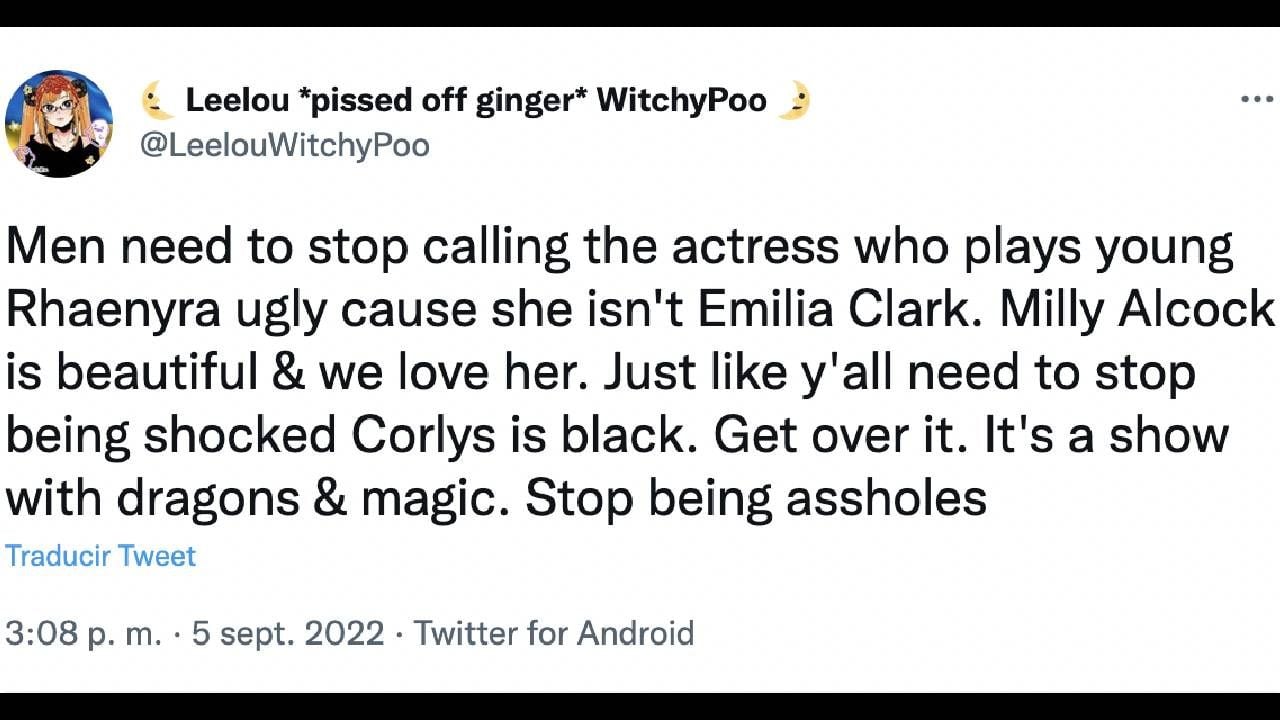Viewport: 1280px width, 720px height.
Task: Click the moon emoji after WitchyPoo
Action: coord(793,100)
